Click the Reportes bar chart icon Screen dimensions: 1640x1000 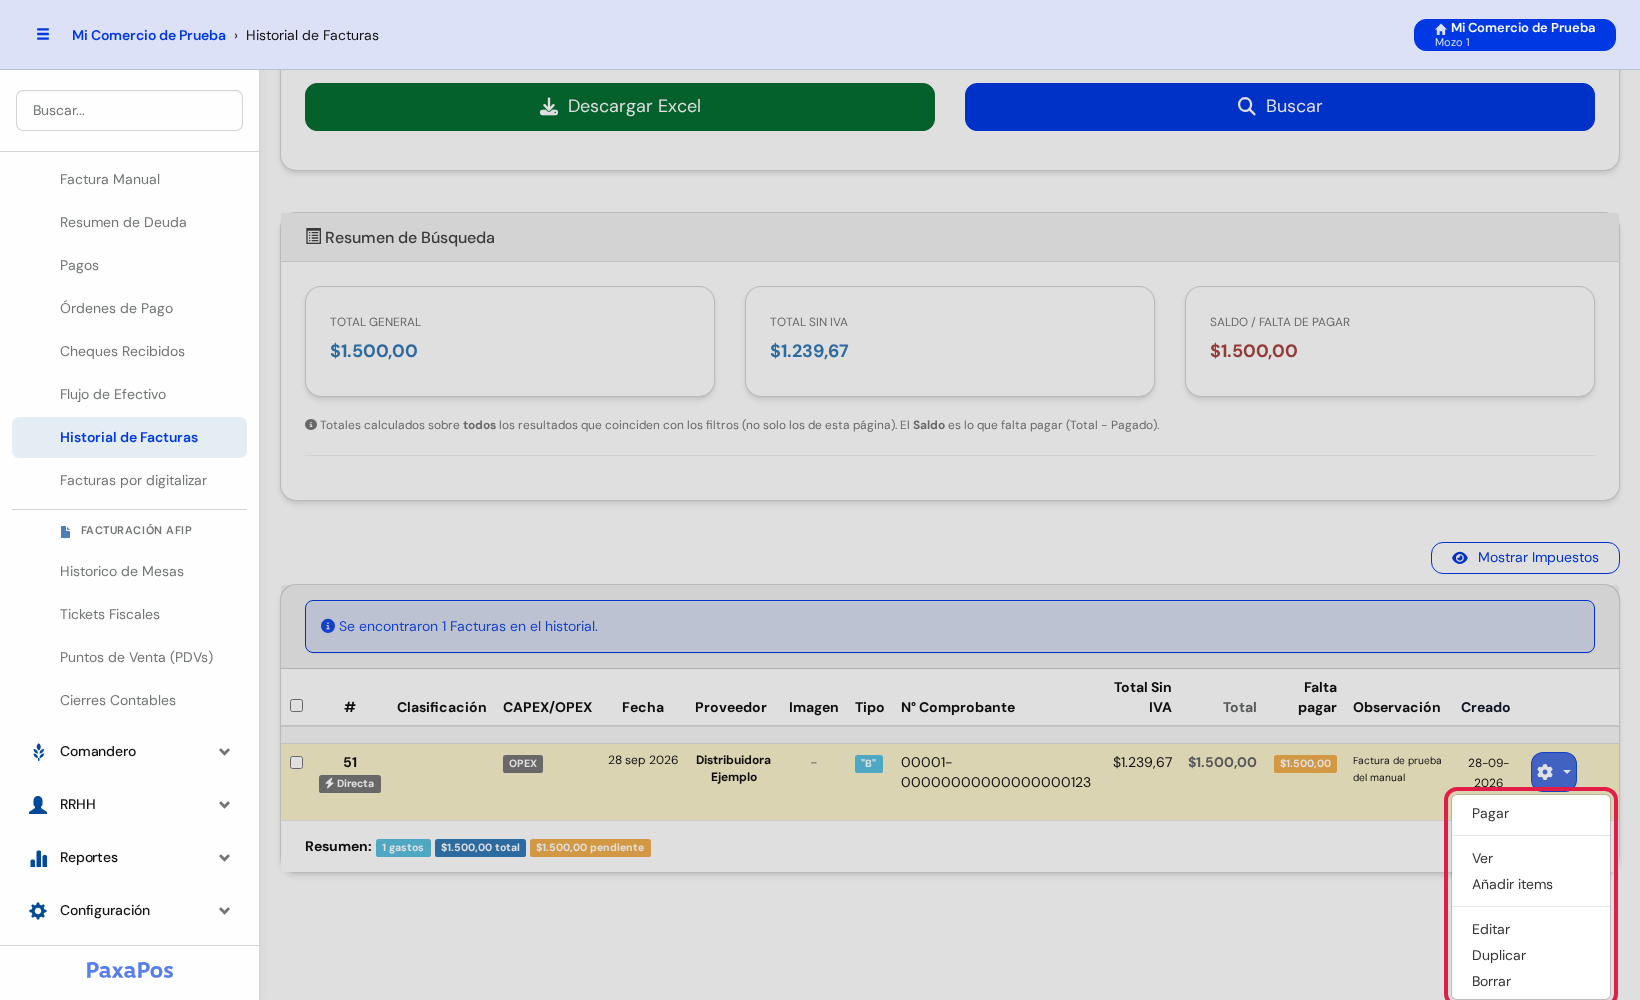(x=38, y=858)
